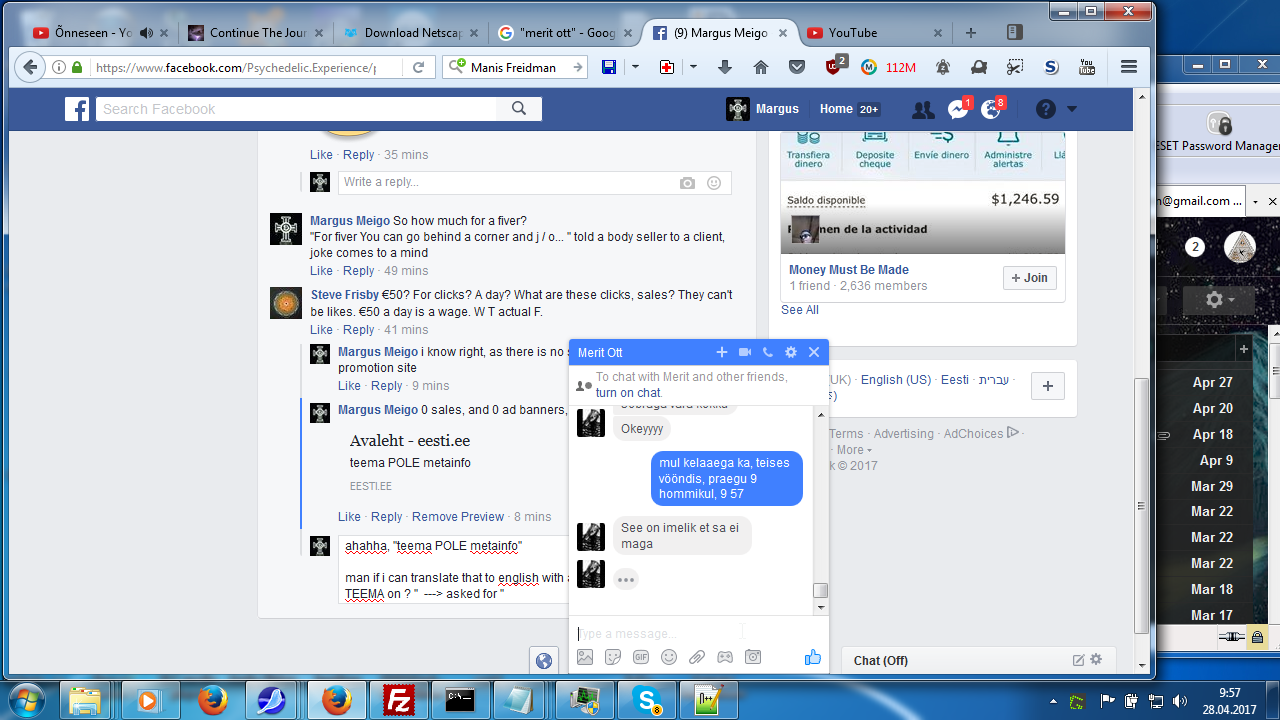Send a thumbs-up like in chat

[x=812, y=657]
